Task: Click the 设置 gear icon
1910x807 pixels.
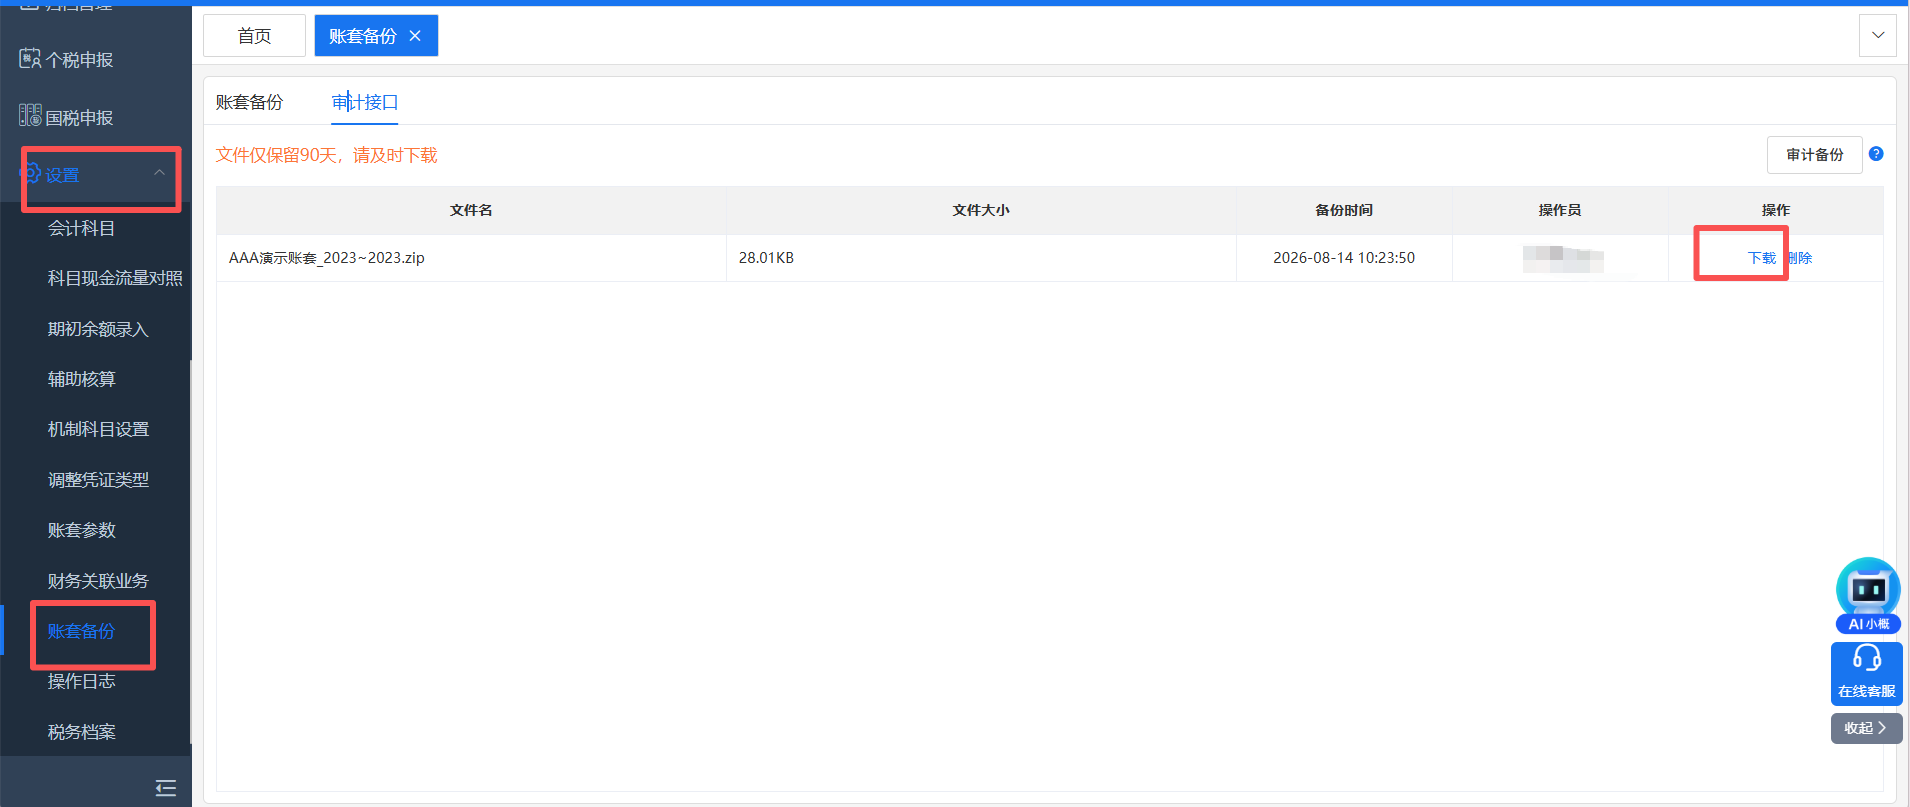Action: (x=31, y=173)
